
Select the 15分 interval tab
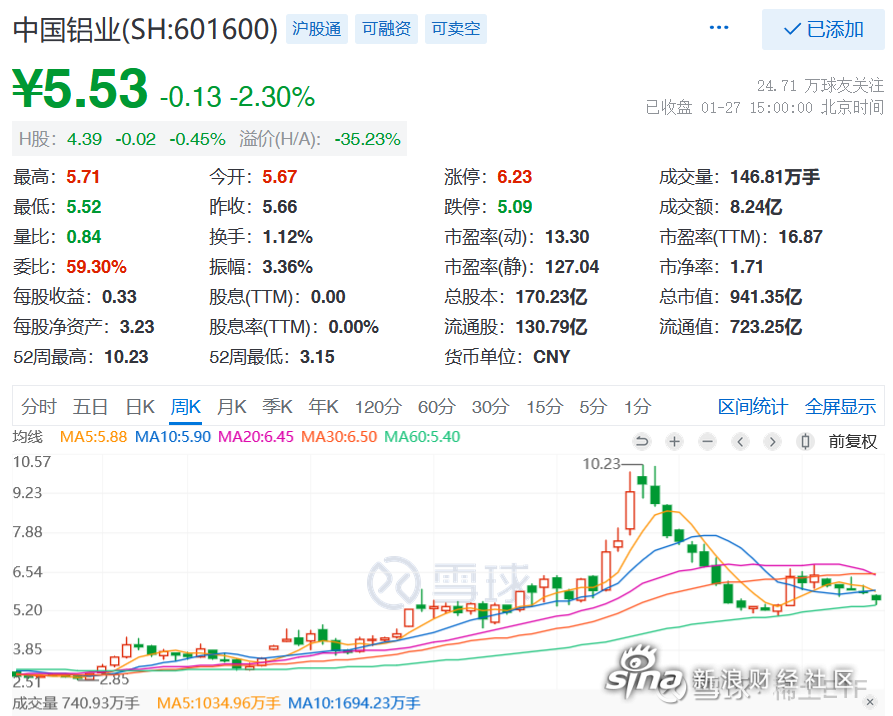click(x=544, y=407)
